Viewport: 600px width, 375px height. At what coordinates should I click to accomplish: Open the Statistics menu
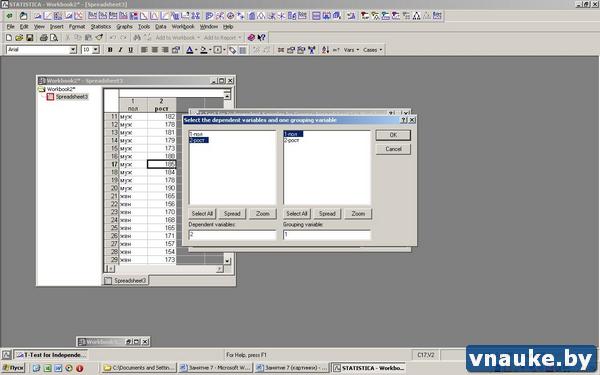[x=101, y=27]
